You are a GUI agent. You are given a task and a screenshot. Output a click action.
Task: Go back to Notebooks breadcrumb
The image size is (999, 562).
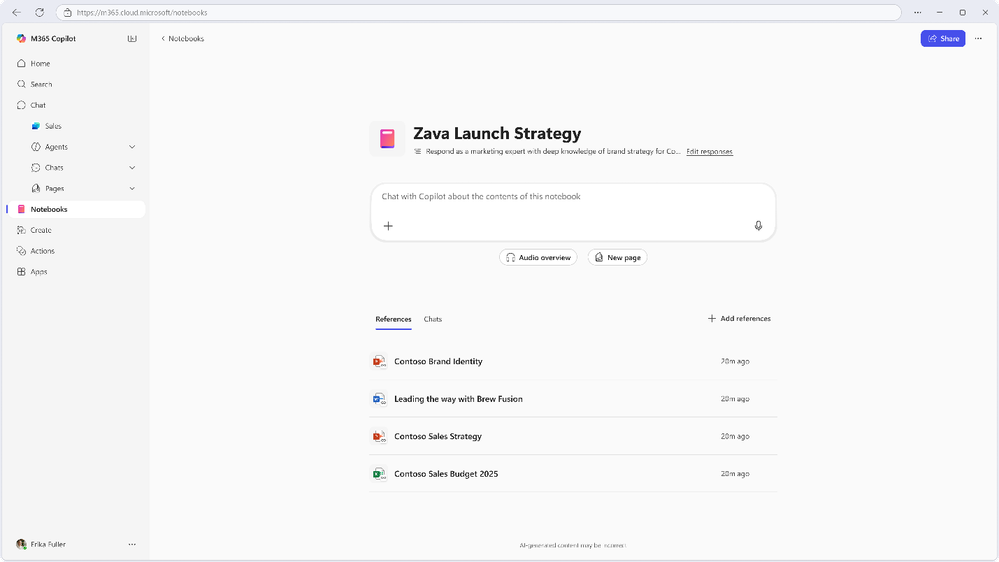(x=182, y=38)
